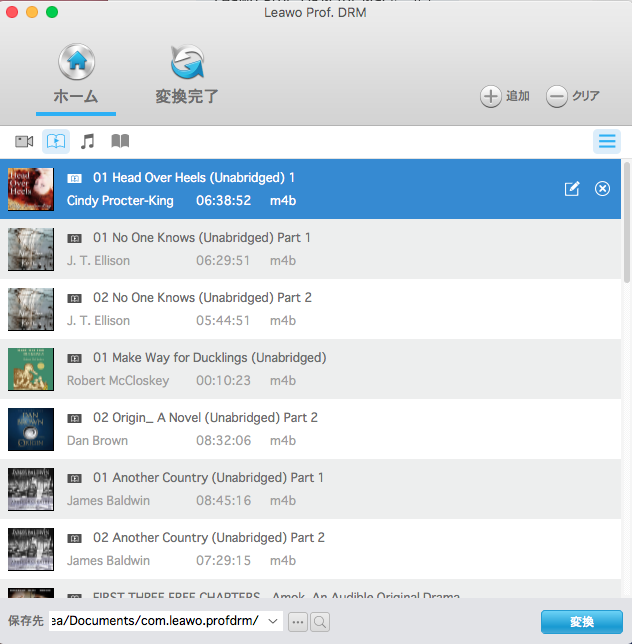Click Make Way for Ducklings cover thumbnail
The width and height of the screenshot is (632, 644).
(31, 369)
